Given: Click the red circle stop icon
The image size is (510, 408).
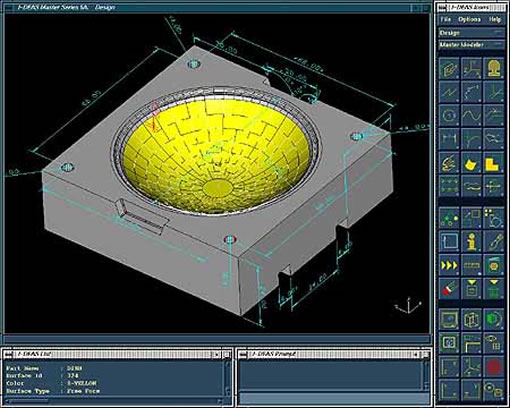Looking at the screenshot, I should click(x=494, y=367).
